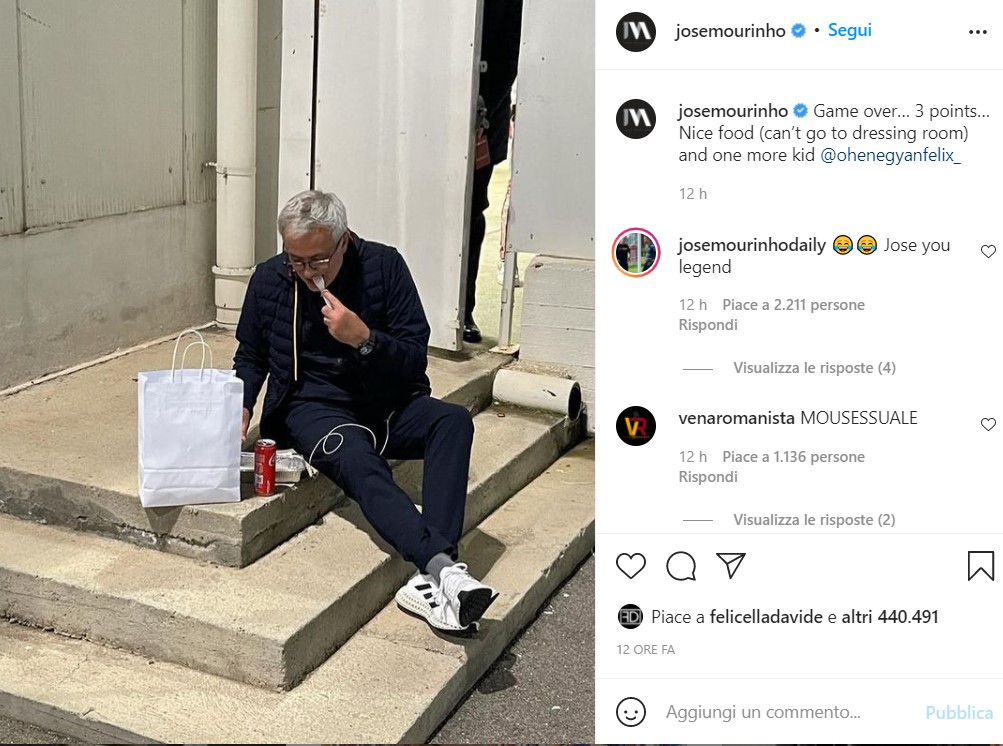Open josemourinhodaily's profile picture
The height and width of the screenshot is (746, 1003).
coord(636,253)
